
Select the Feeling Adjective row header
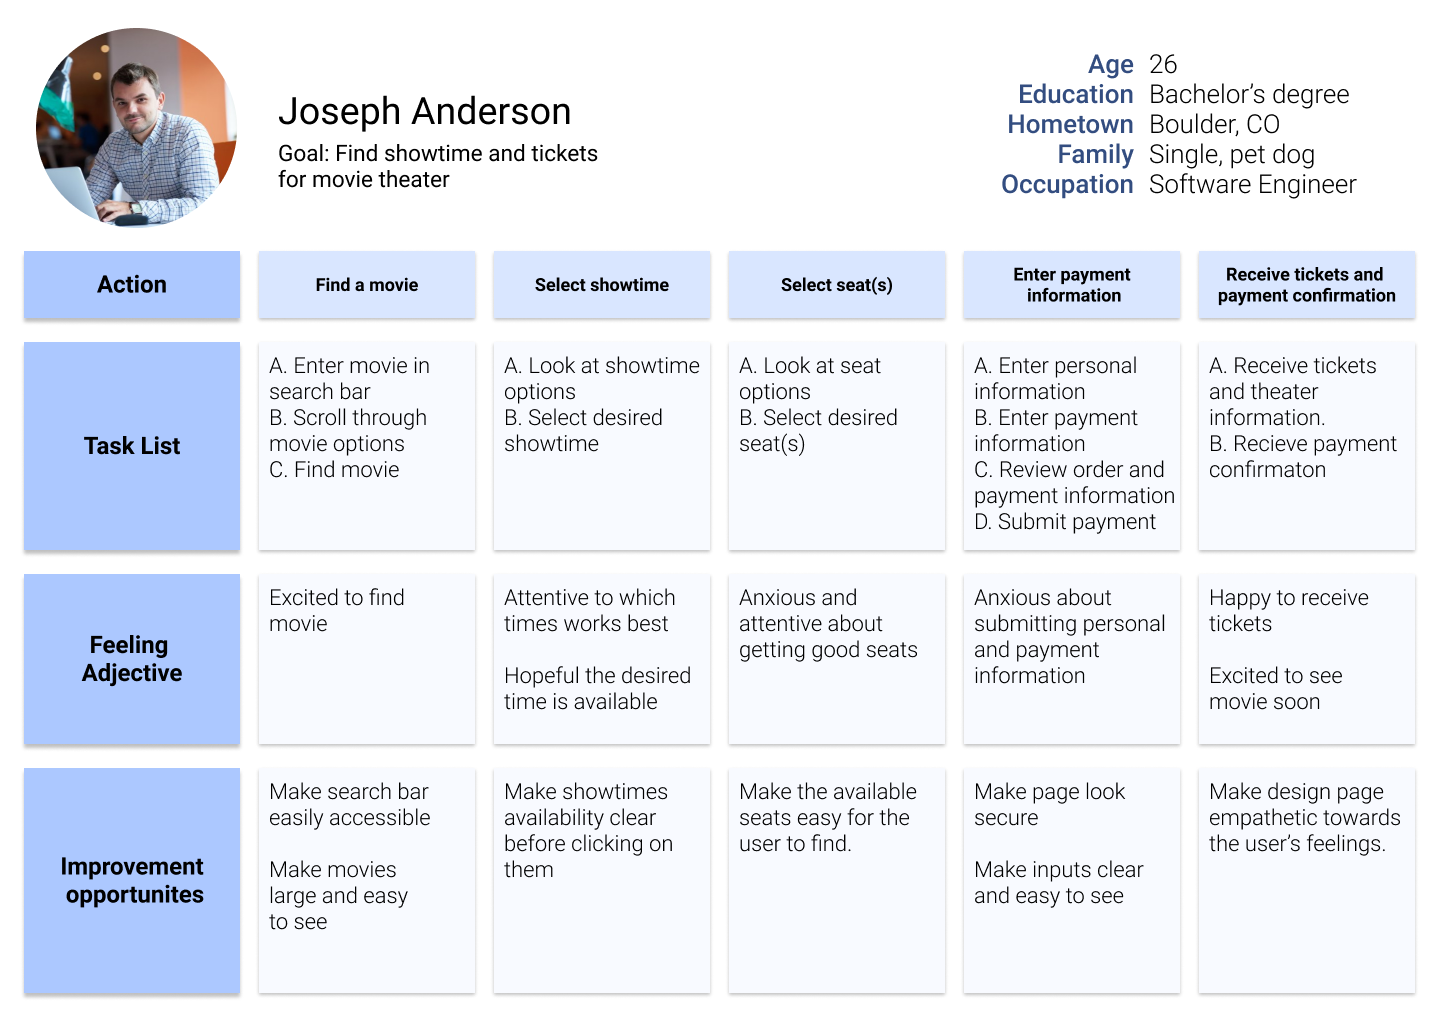(132, 659)
